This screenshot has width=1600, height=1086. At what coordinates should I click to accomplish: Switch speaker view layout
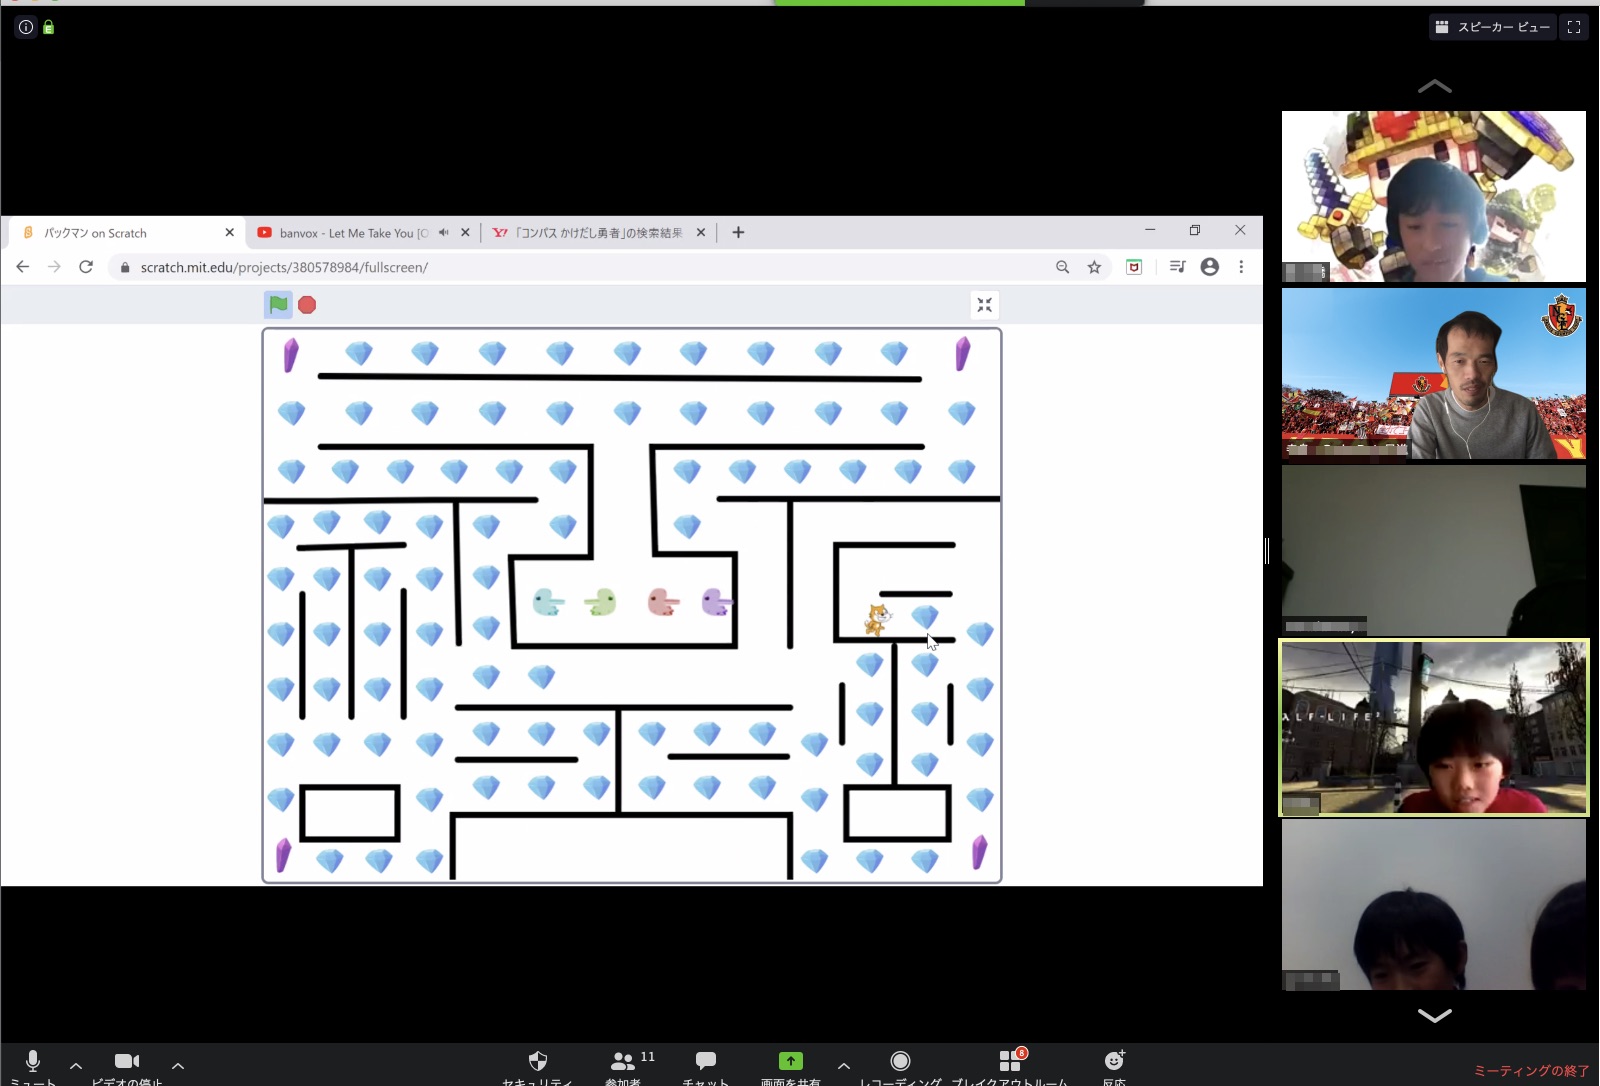[1493, 27]
